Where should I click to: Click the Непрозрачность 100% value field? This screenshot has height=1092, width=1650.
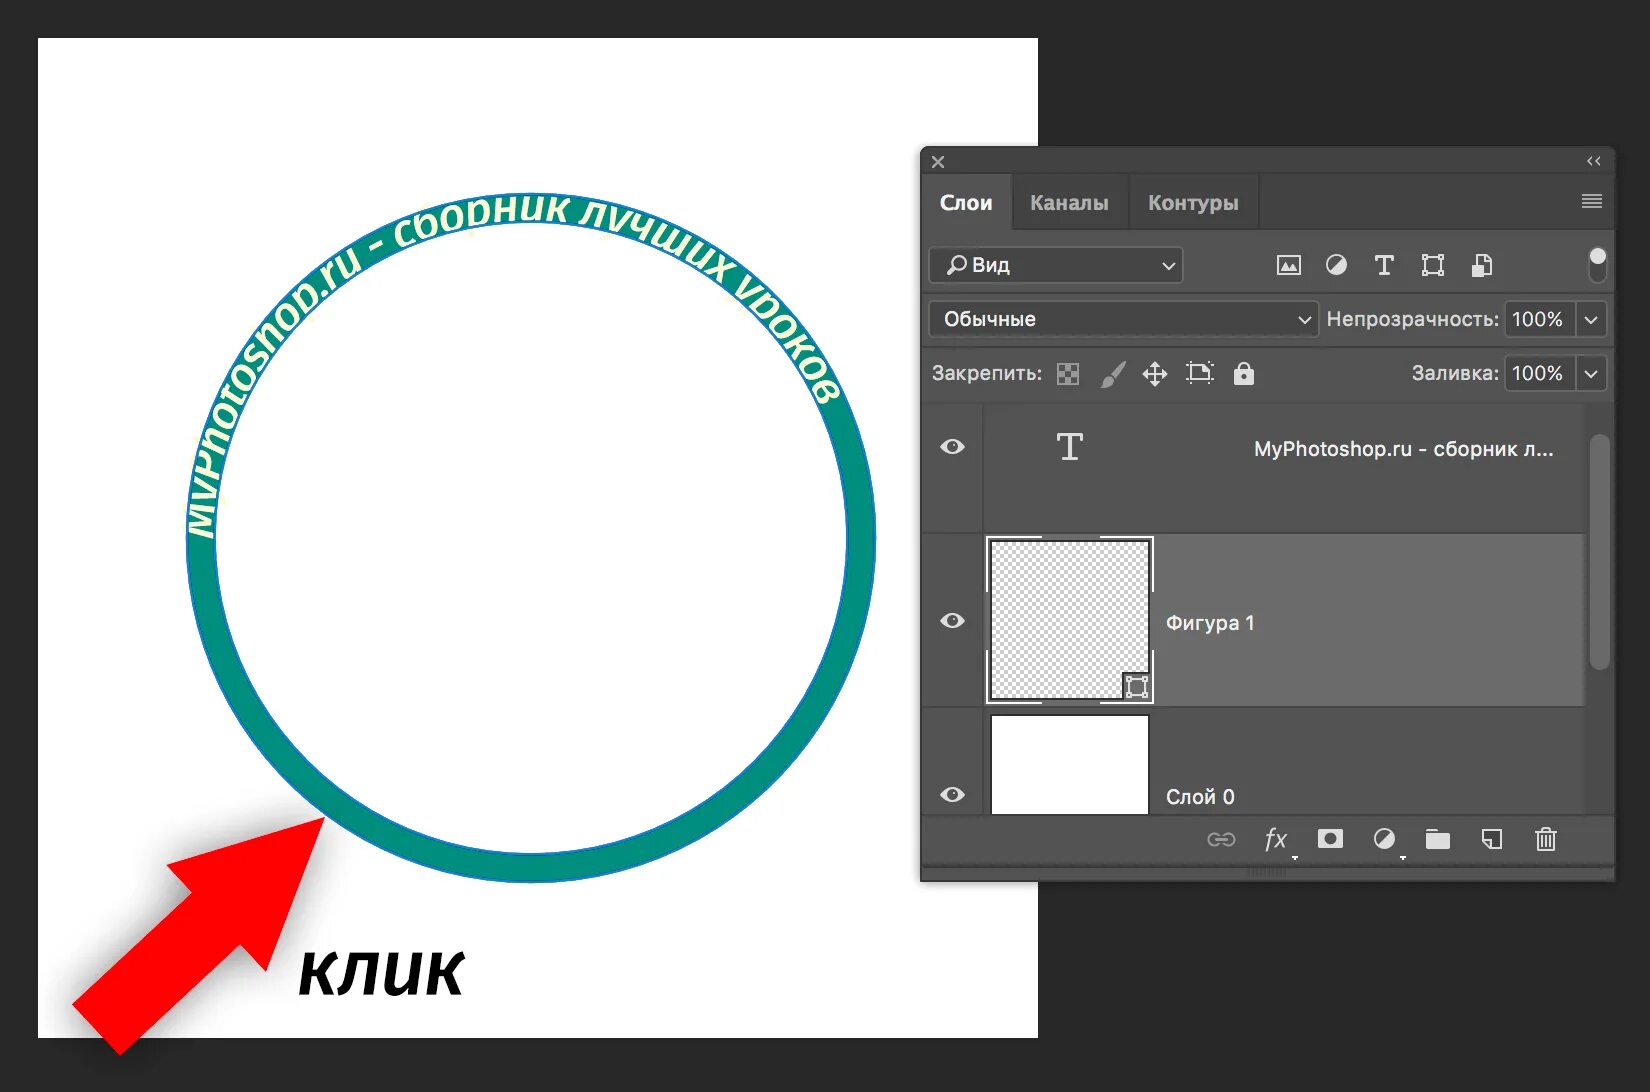coord(1539,319)
